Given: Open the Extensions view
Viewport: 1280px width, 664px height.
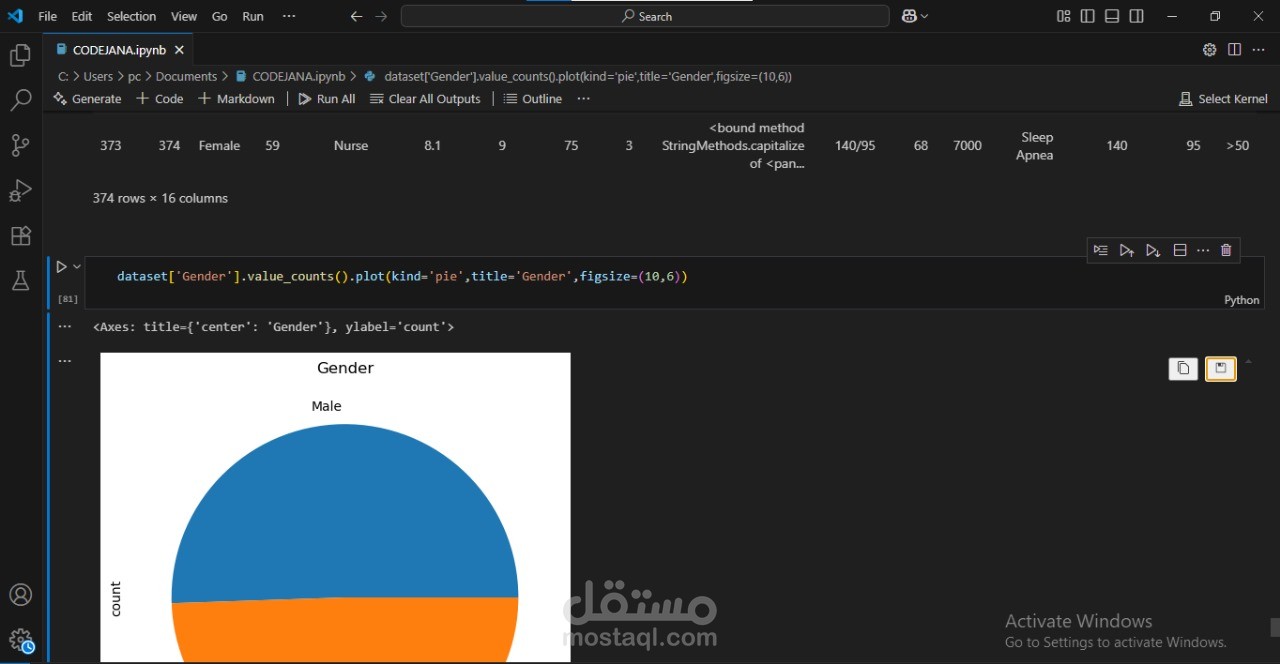Looking at the screenshot, I should pos(20,236).
